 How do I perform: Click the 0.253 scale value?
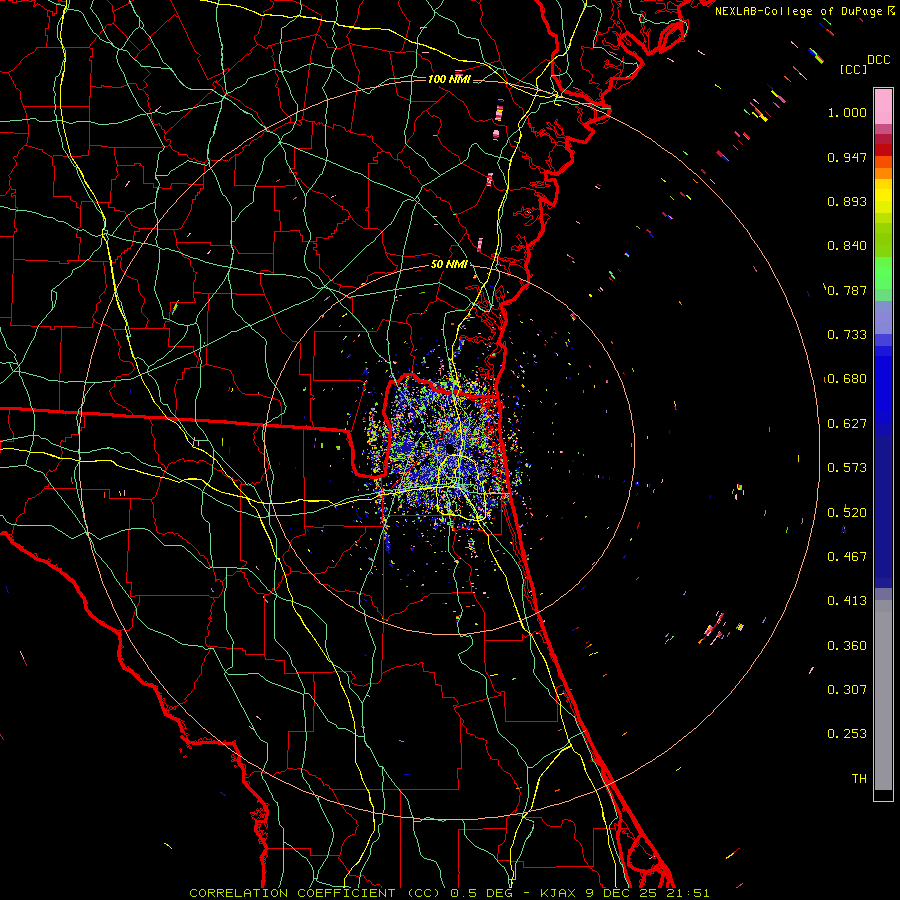point(847,734)
